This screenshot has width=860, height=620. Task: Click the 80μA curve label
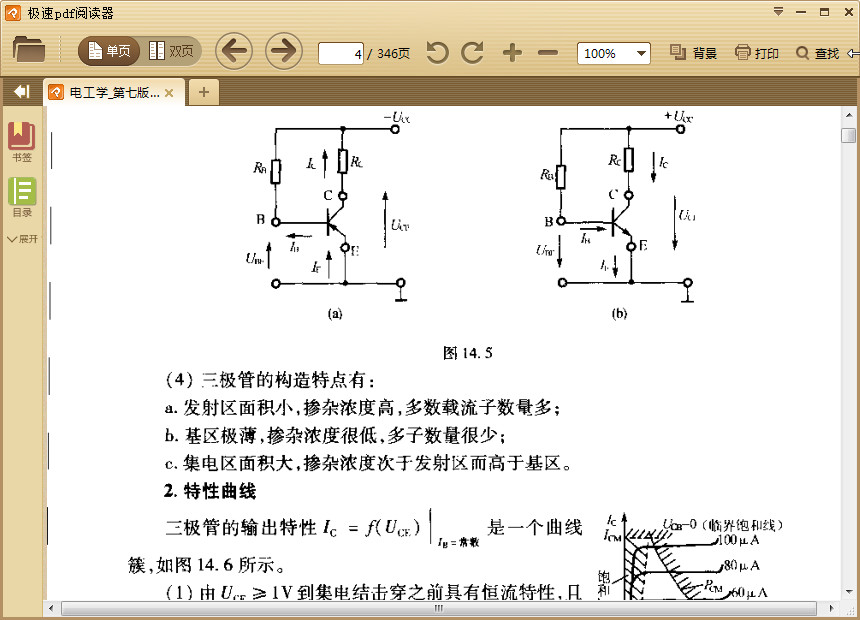pos(742,565)
